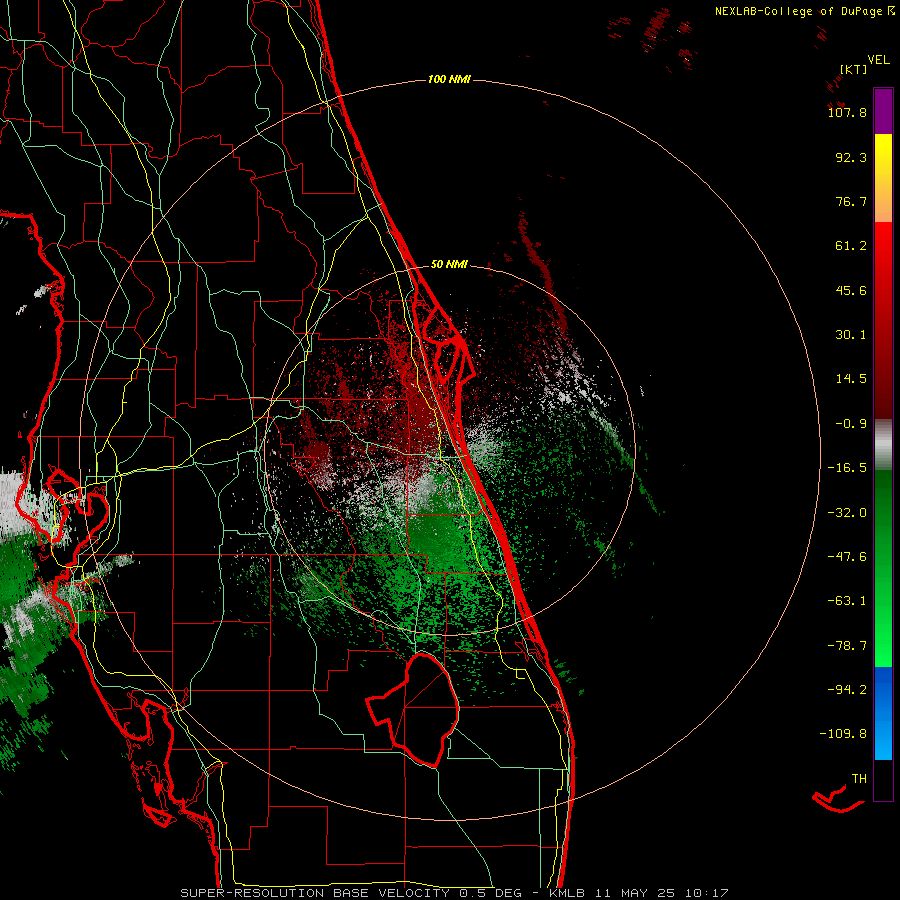Screen dimensions: 900x900
Task: Click the 61.2 velocity scale value
Action: (851, 246)
